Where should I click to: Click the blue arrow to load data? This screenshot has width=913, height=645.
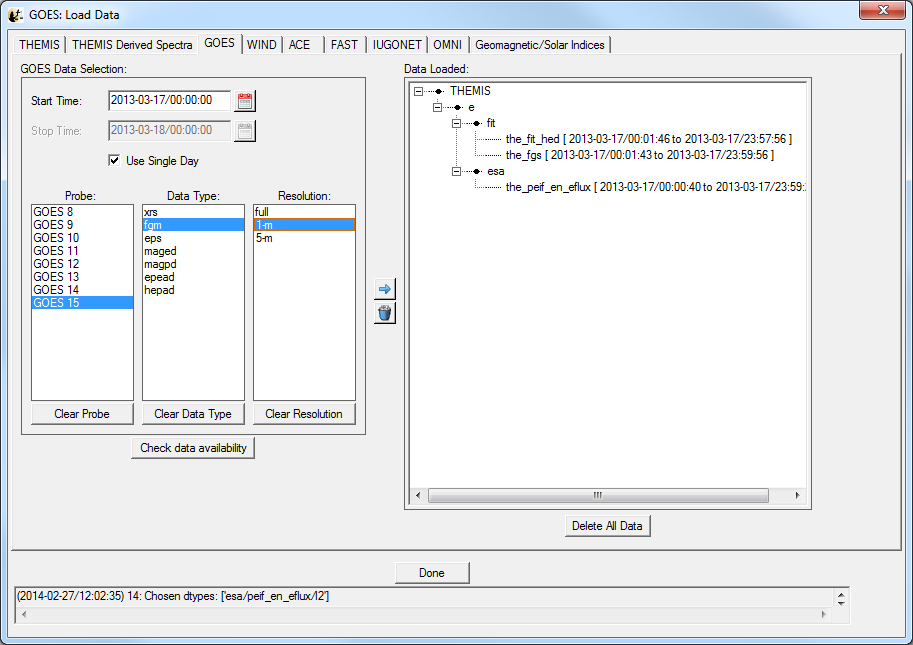(384, 289)
